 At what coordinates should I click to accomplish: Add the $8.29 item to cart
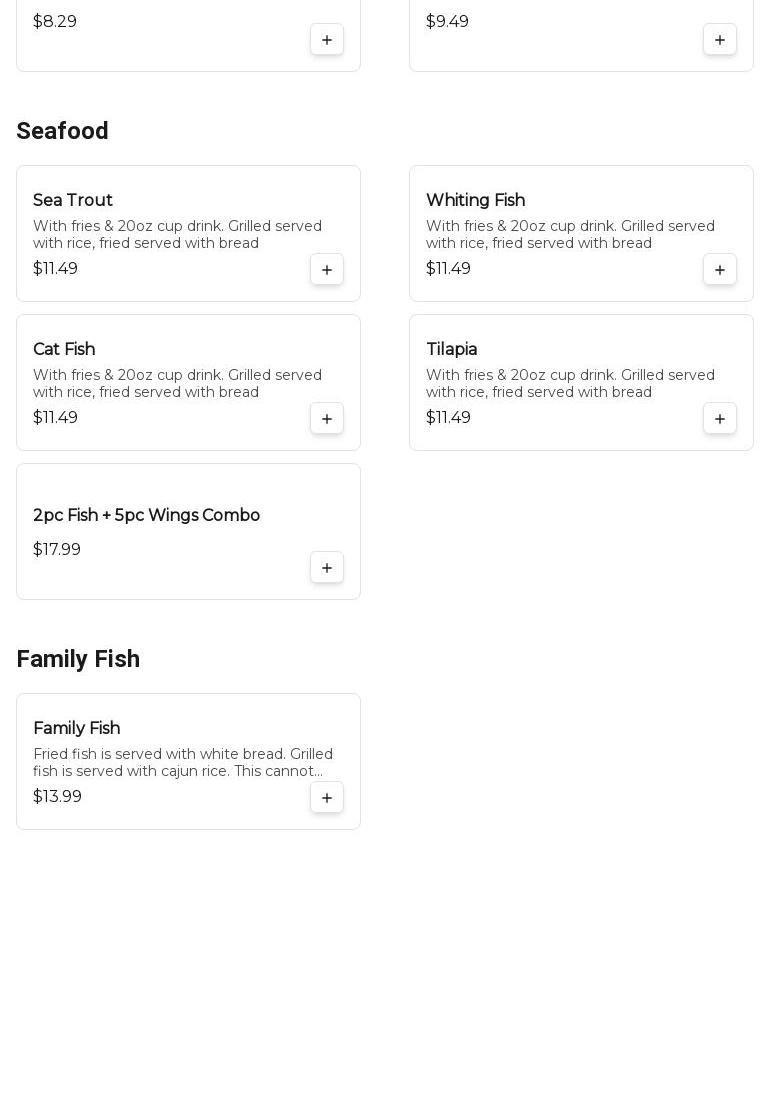(327, 40)
